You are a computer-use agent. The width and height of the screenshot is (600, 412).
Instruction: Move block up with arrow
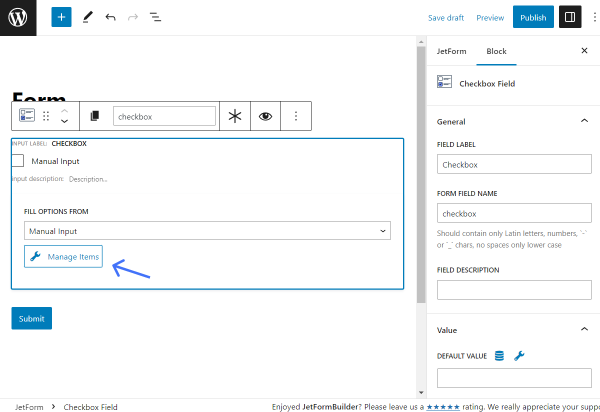coord(64,111)
